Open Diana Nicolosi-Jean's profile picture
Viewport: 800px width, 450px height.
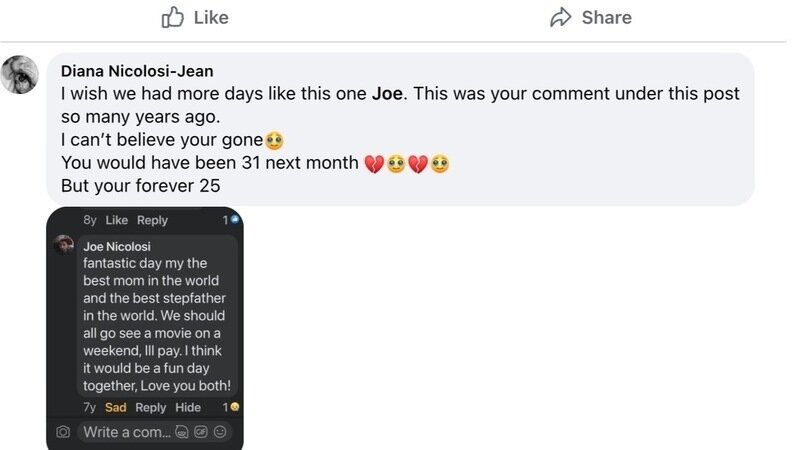point(20,75)
